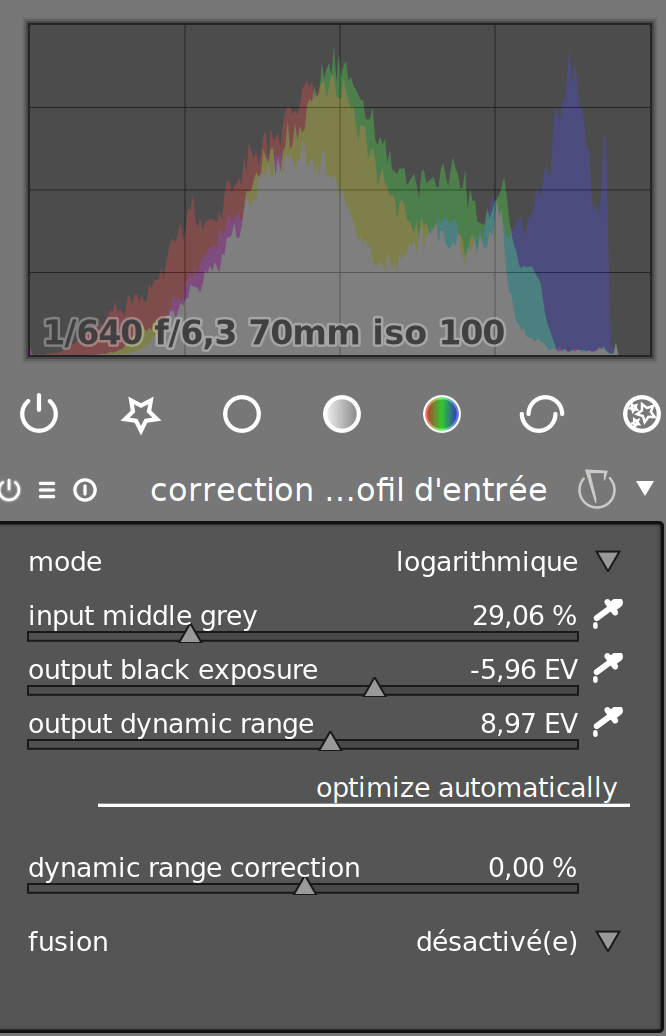This screenshot has height=1036, width=666.
Task: Open favorites module group star icon
Action: tap(141, 414)
